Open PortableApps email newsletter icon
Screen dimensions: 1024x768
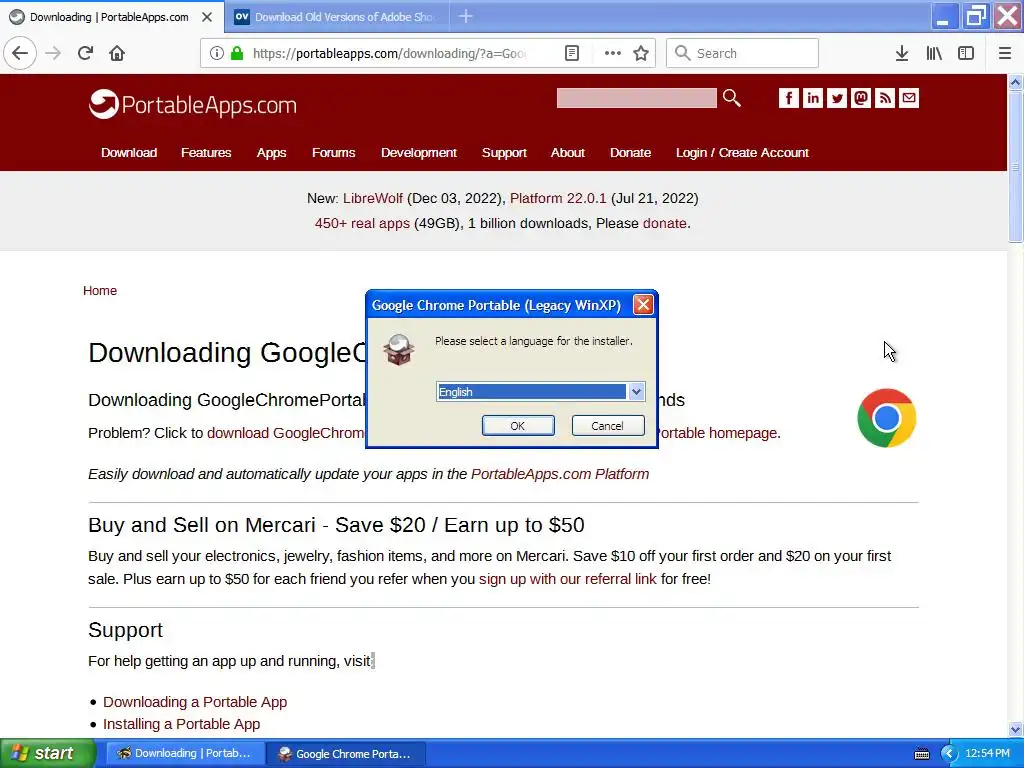tap(908, 98)
